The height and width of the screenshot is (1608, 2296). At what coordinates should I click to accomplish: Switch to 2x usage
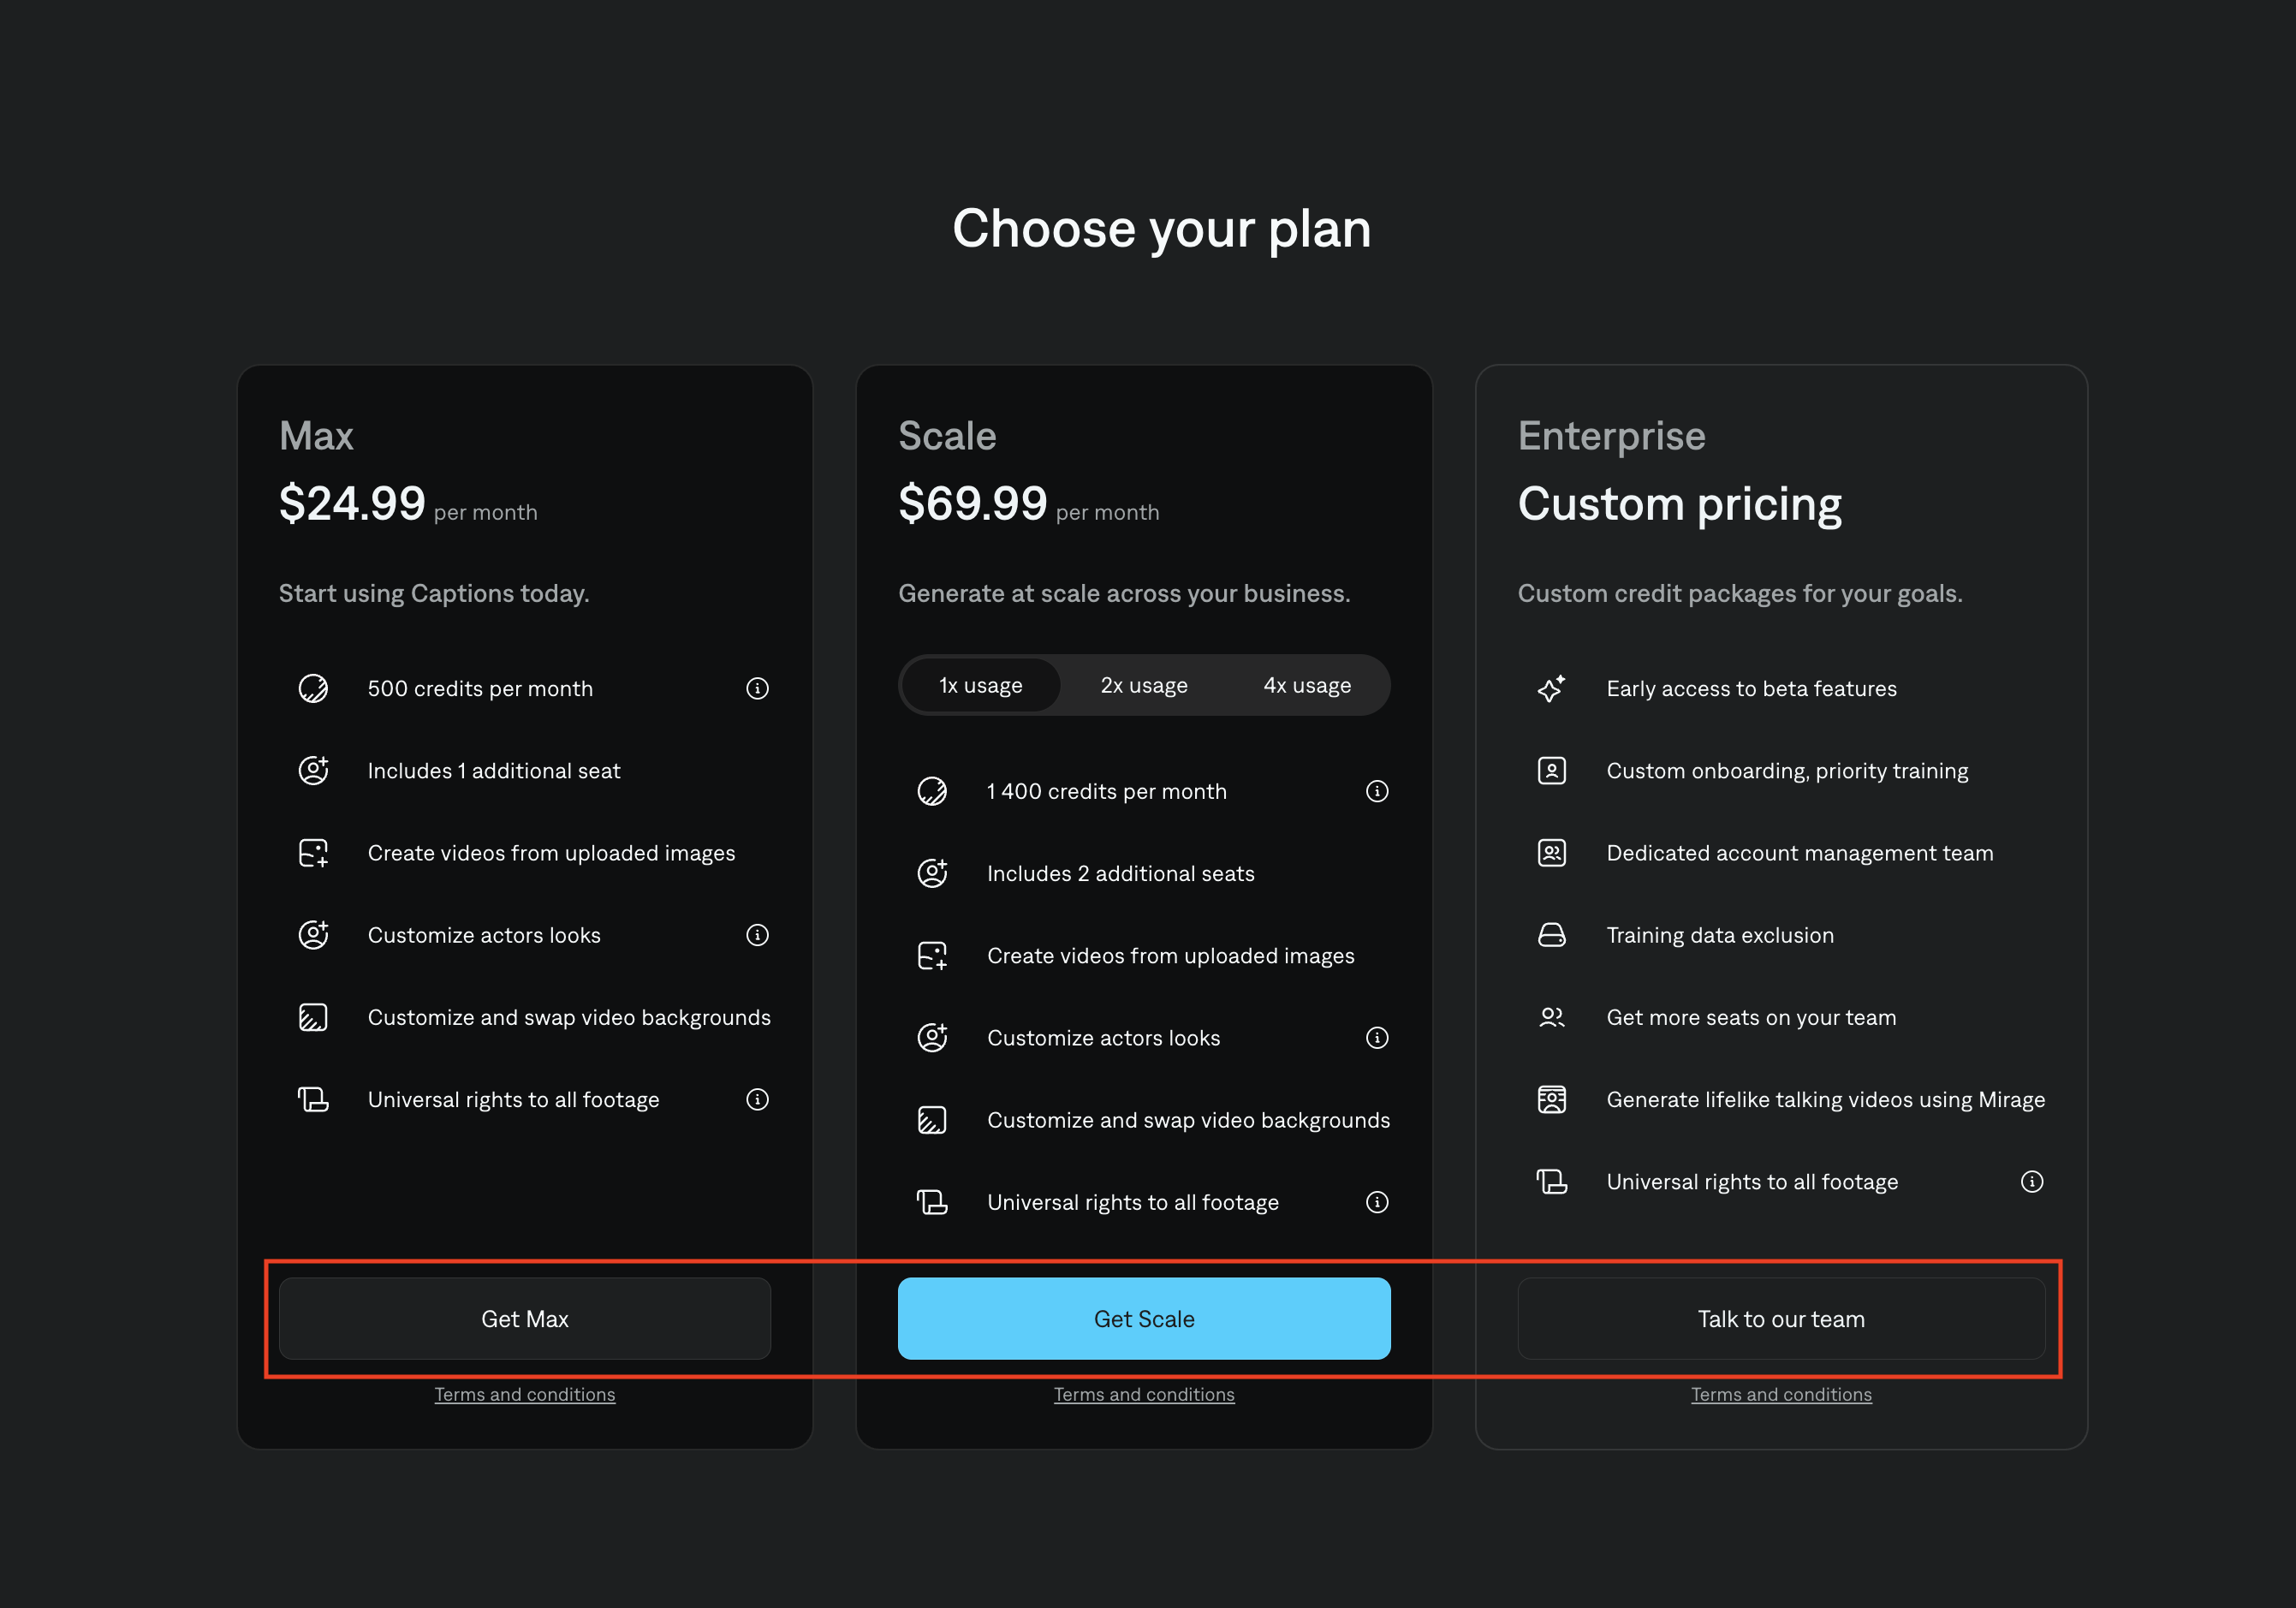(x=1144, y=685)
